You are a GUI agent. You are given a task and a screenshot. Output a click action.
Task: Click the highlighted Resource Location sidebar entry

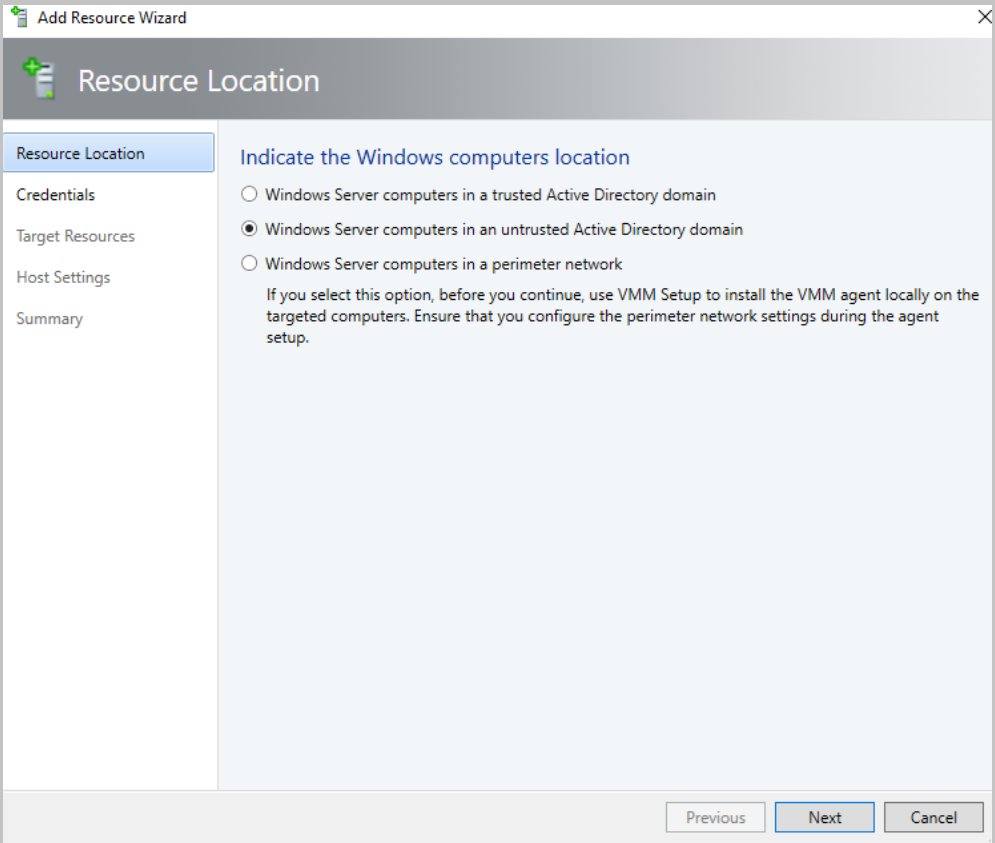(x=80, y=153)
